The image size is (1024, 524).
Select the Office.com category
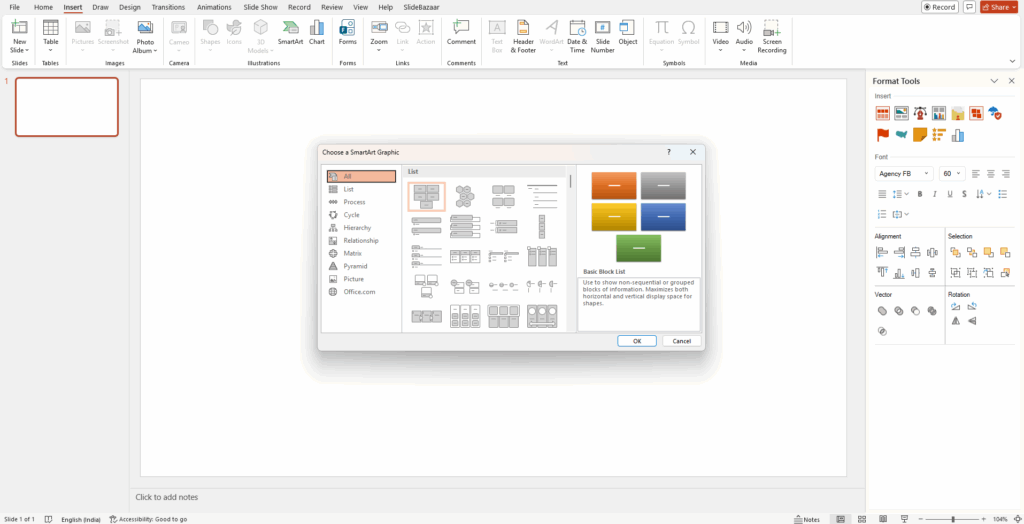[x=361, y=291]
